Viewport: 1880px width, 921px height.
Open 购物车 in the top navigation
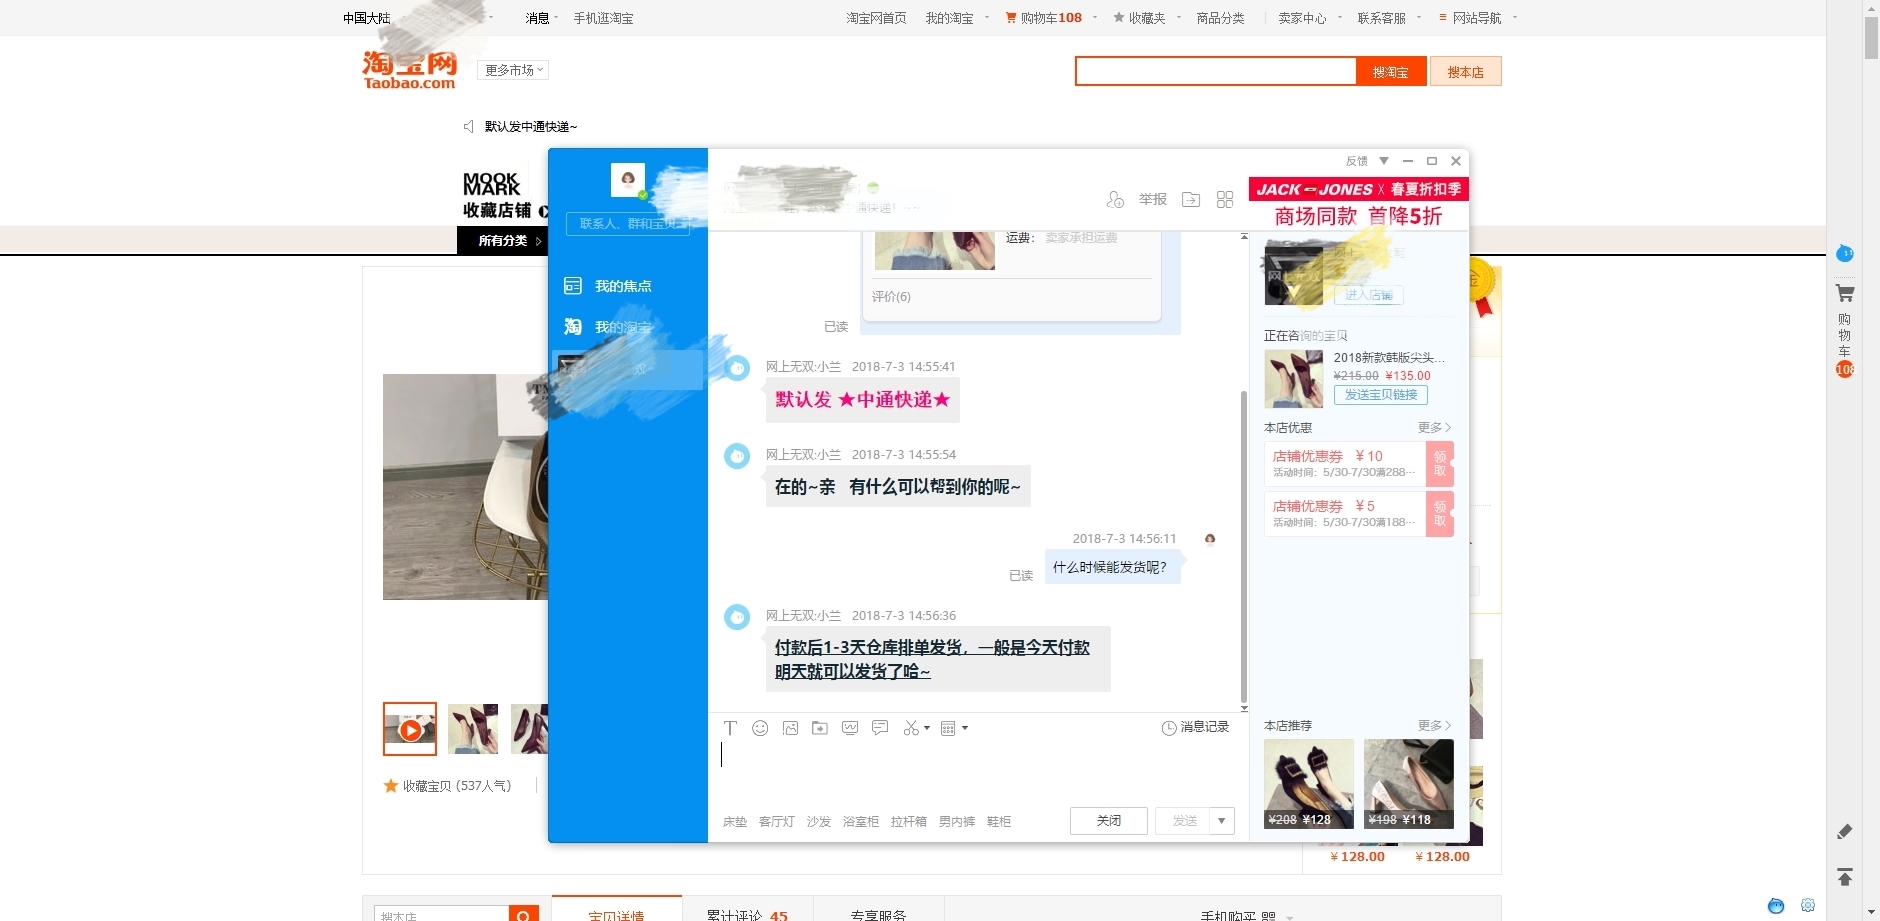(1044, 18)
